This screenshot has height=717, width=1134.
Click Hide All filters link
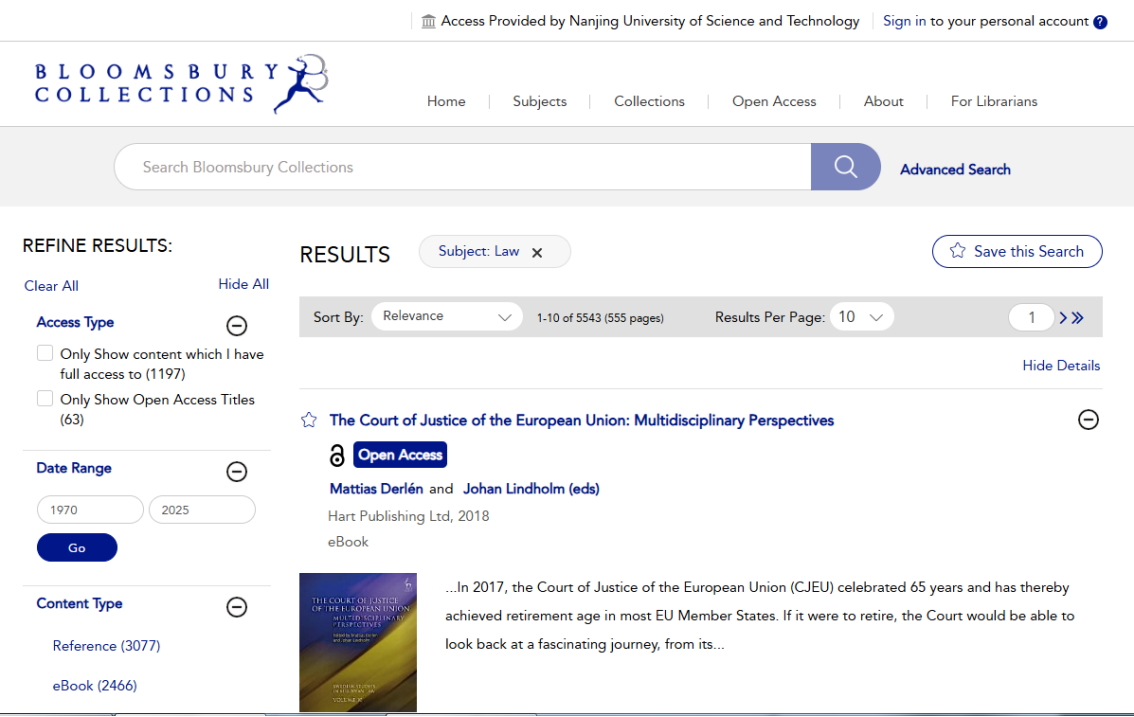coord(244,284)
